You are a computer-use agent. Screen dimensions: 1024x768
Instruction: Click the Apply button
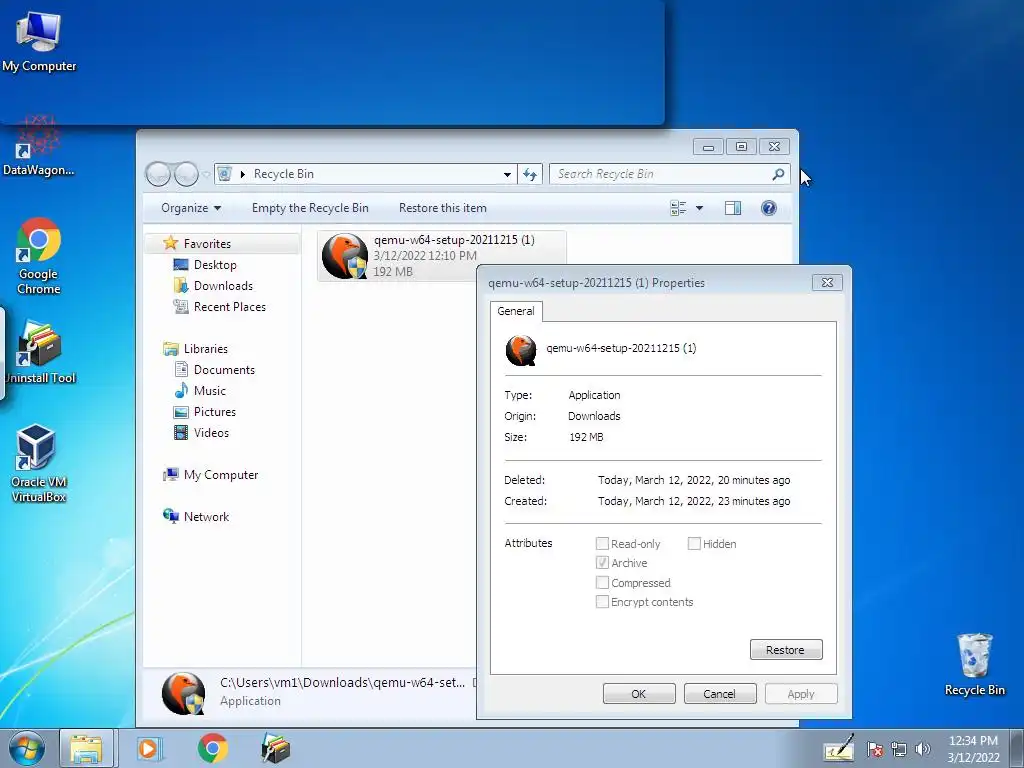[x=801, y=694]
